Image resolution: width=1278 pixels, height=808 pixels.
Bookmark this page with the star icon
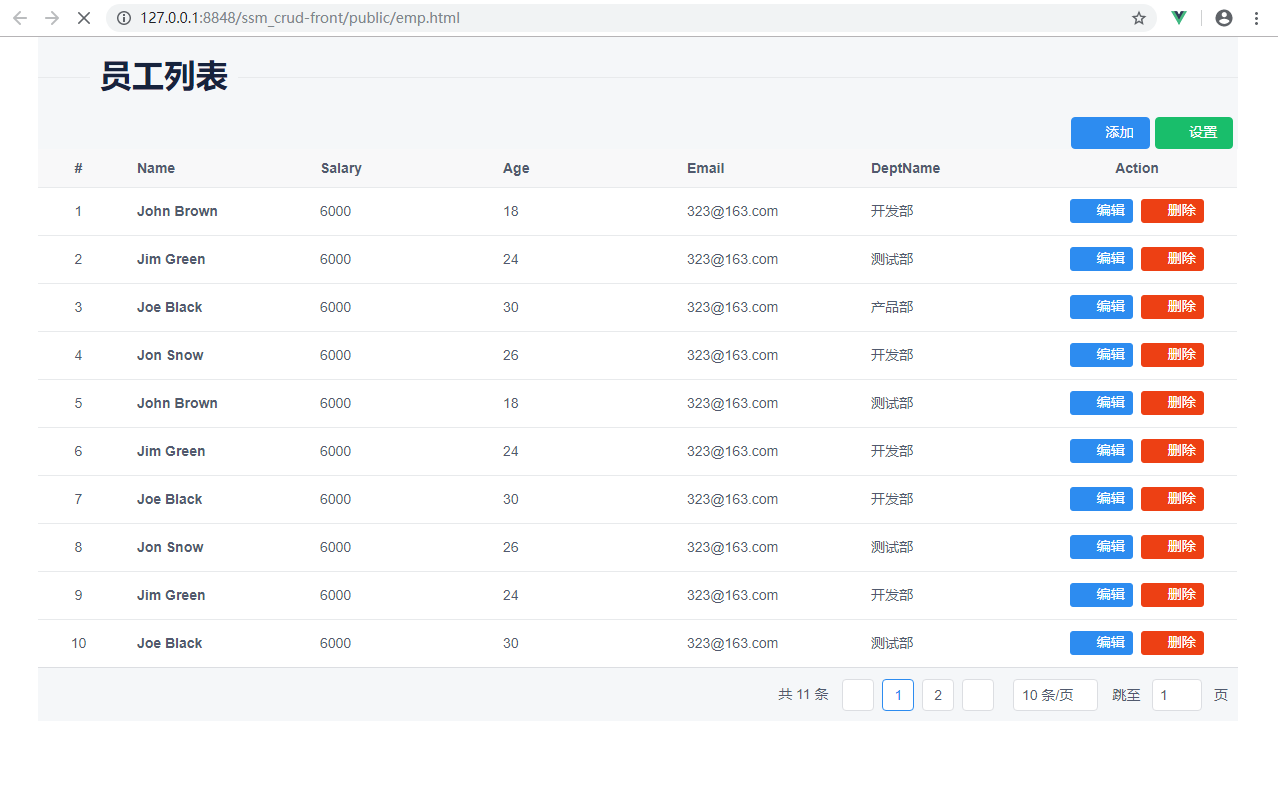click(1138, 18)
